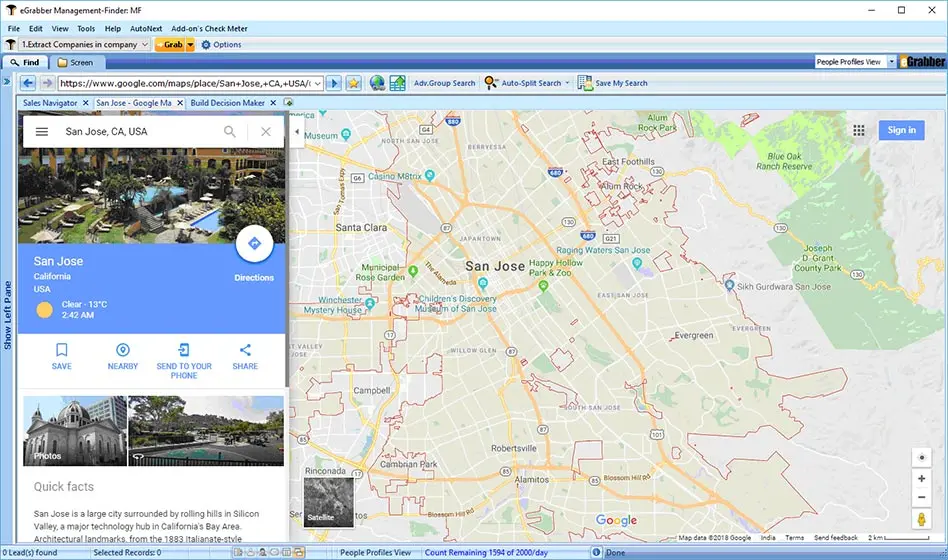
Task: Open the cathedral Photos thumbnail
Action: 75,431
